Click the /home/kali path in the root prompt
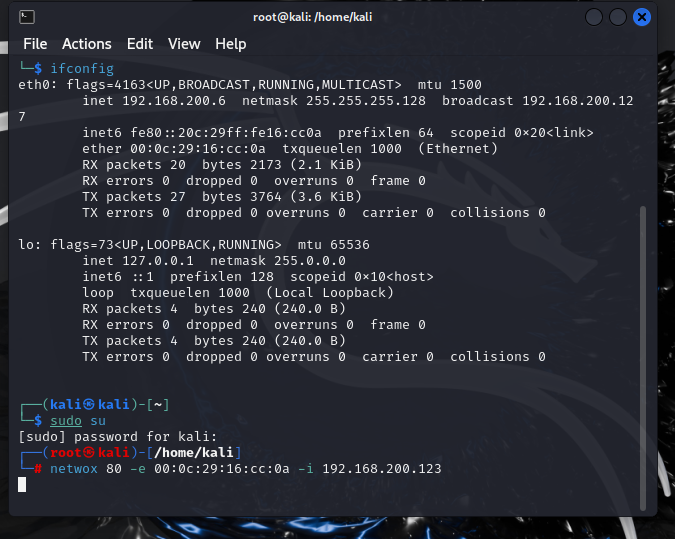 point(198,453)
